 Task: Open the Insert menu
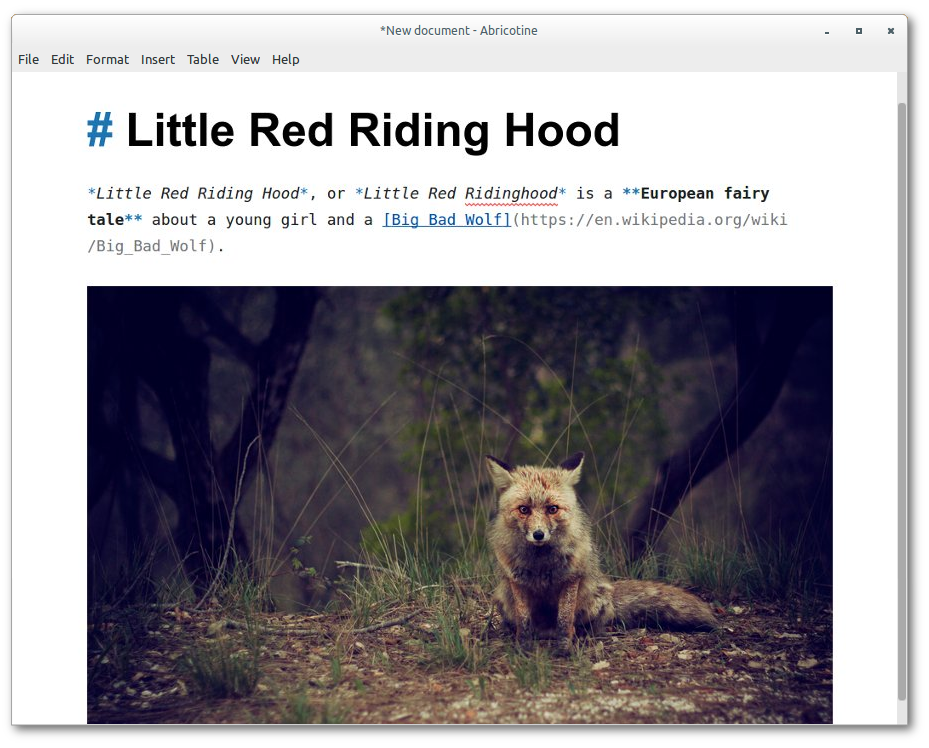158,60
